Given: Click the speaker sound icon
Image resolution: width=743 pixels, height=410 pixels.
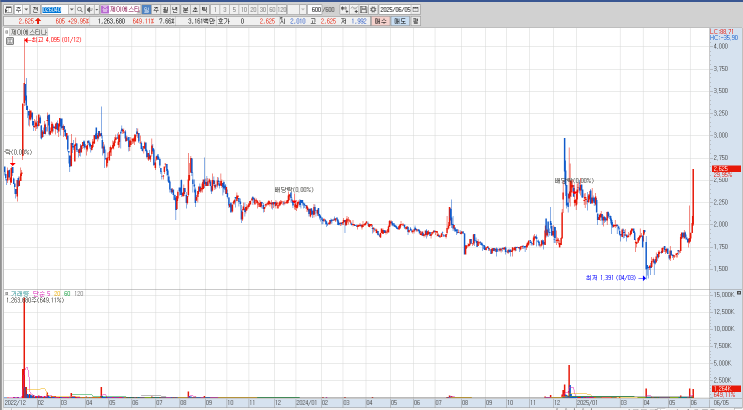Looking at the screenshot, I should [90, 9].
